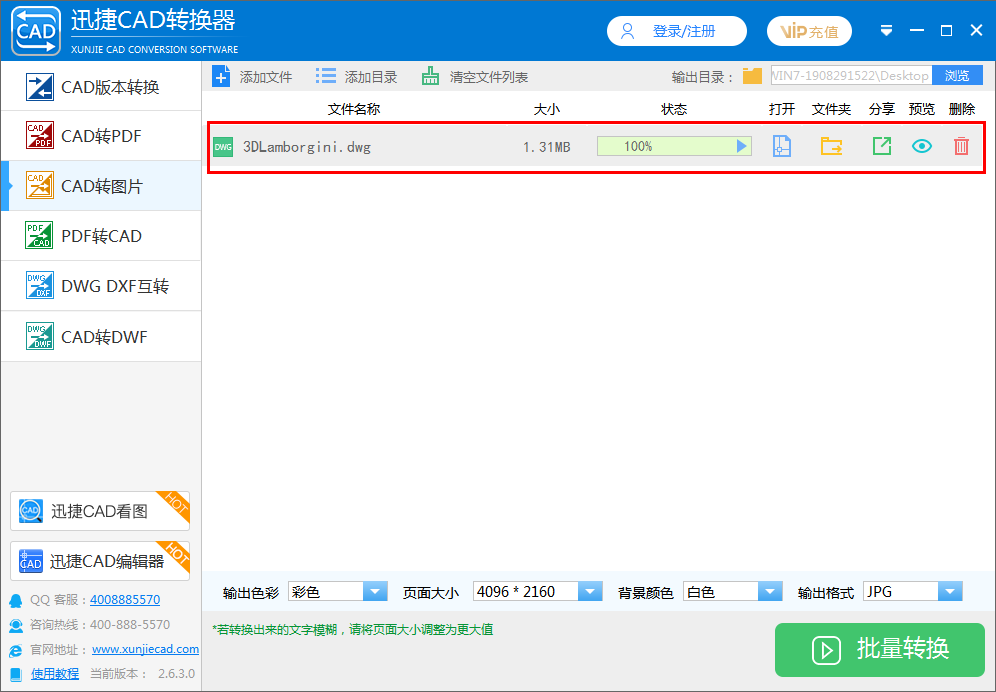996x692 pixels.
Task: Click the QQ penguin icon
Action: pyautogui.click(x=15, y=600)
